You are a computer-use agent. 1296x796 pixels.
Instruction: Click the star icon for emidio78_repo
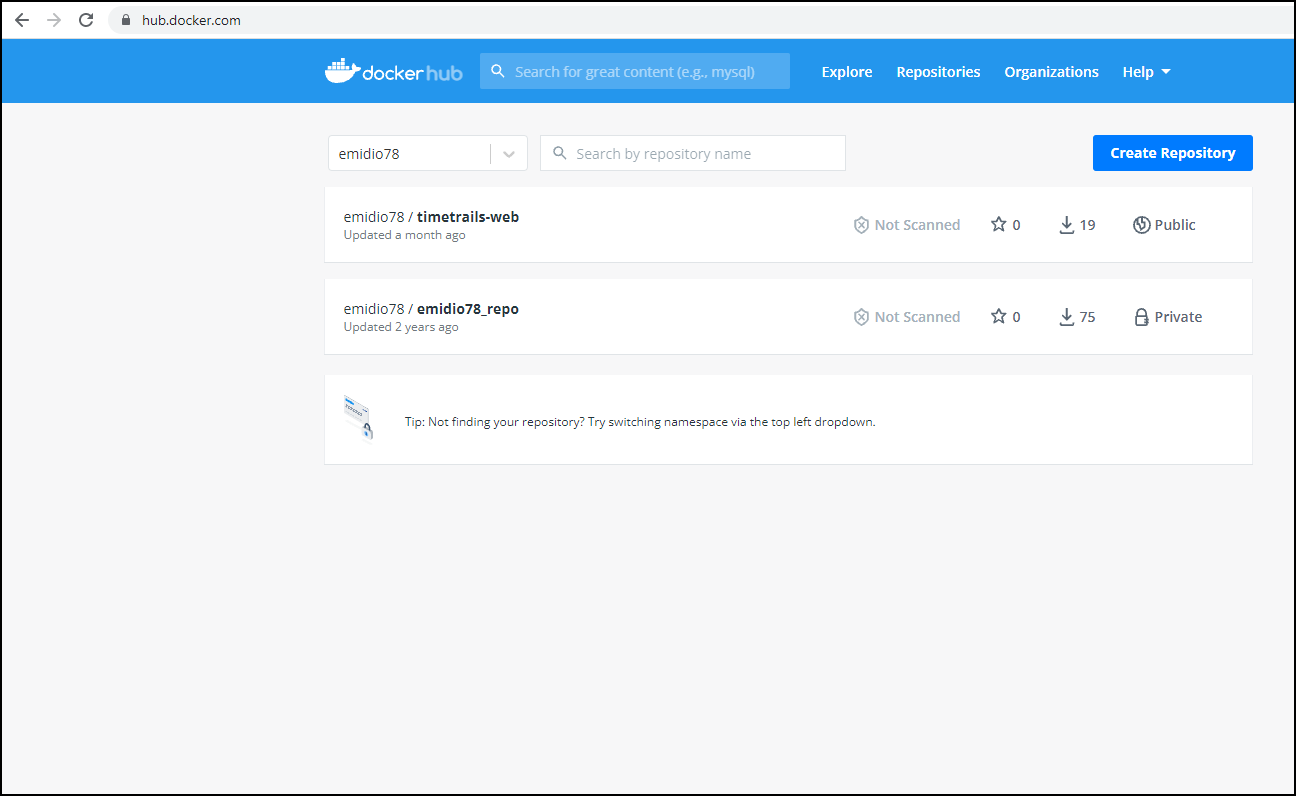click(998, 317)
